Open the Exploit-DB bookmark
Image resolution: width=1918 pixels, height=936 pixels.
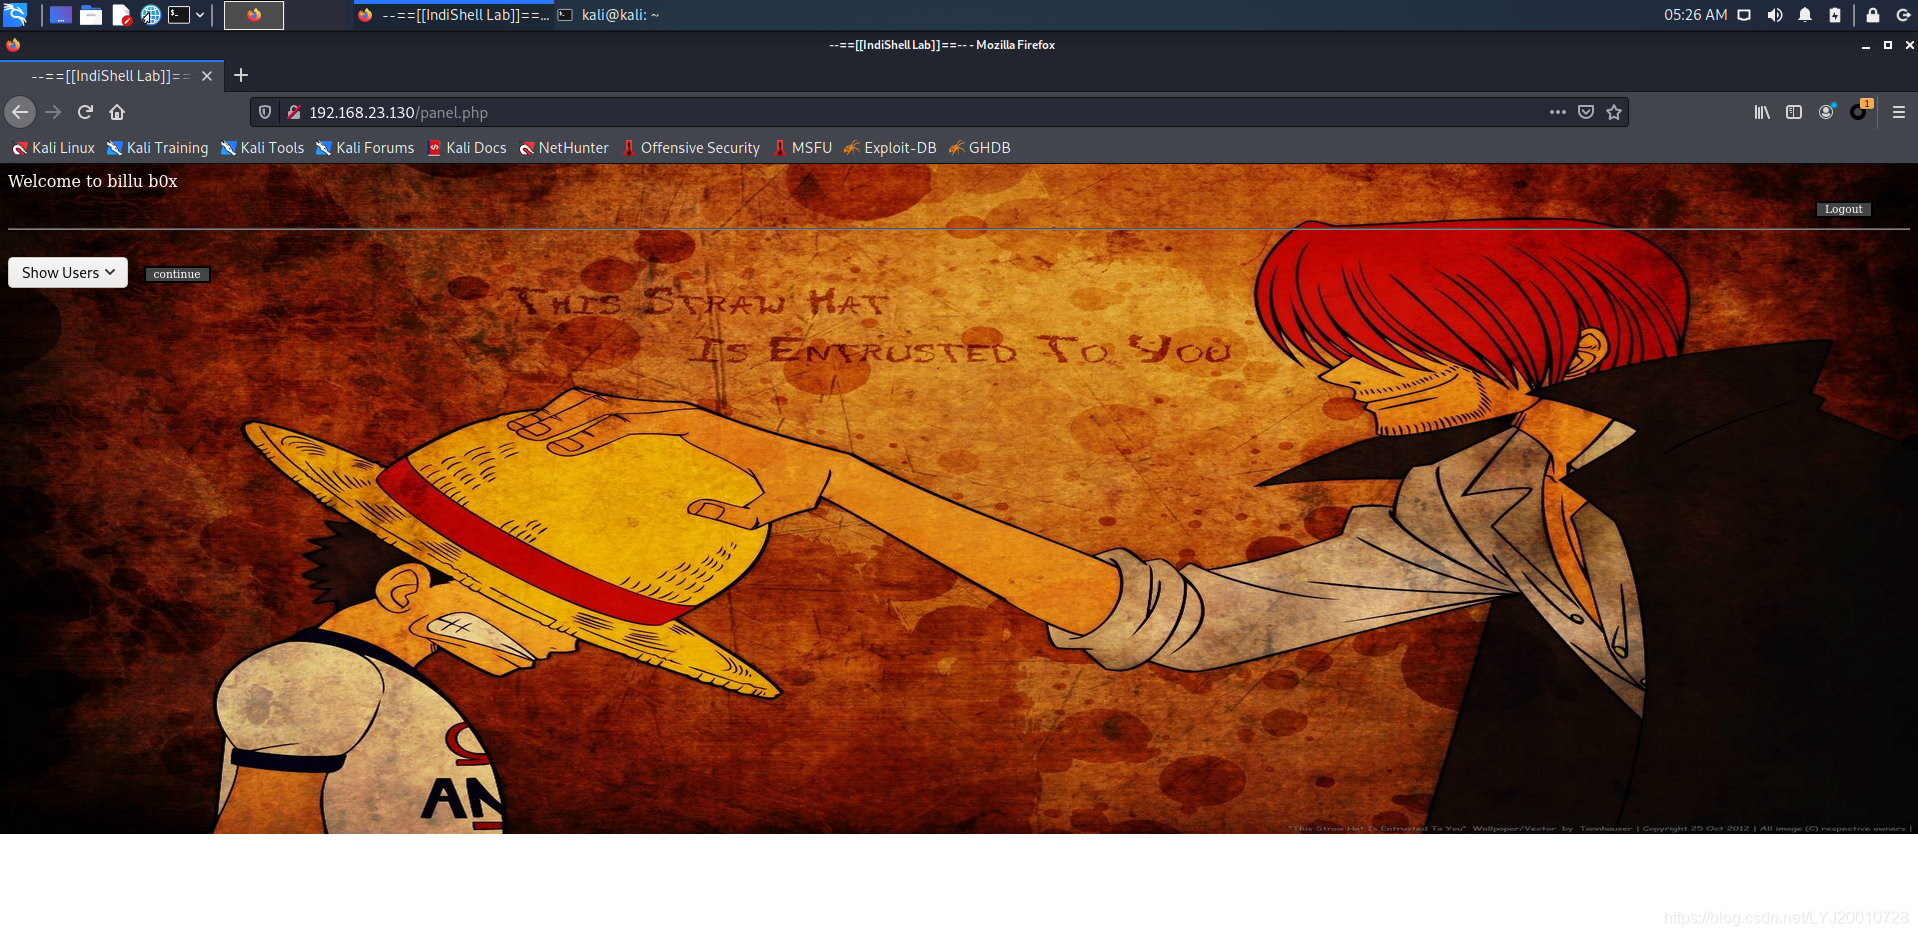(x=890, y=148)
